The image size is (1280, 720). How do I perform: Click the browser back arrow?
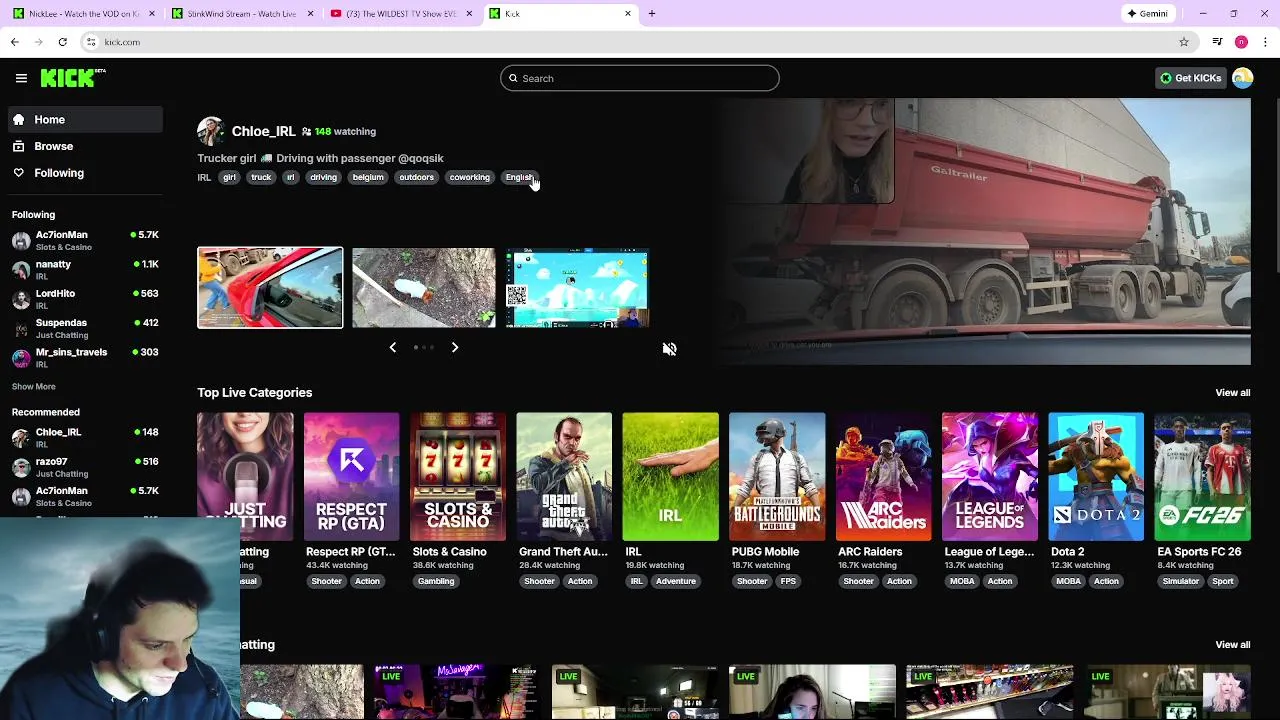tap(14, 42)
